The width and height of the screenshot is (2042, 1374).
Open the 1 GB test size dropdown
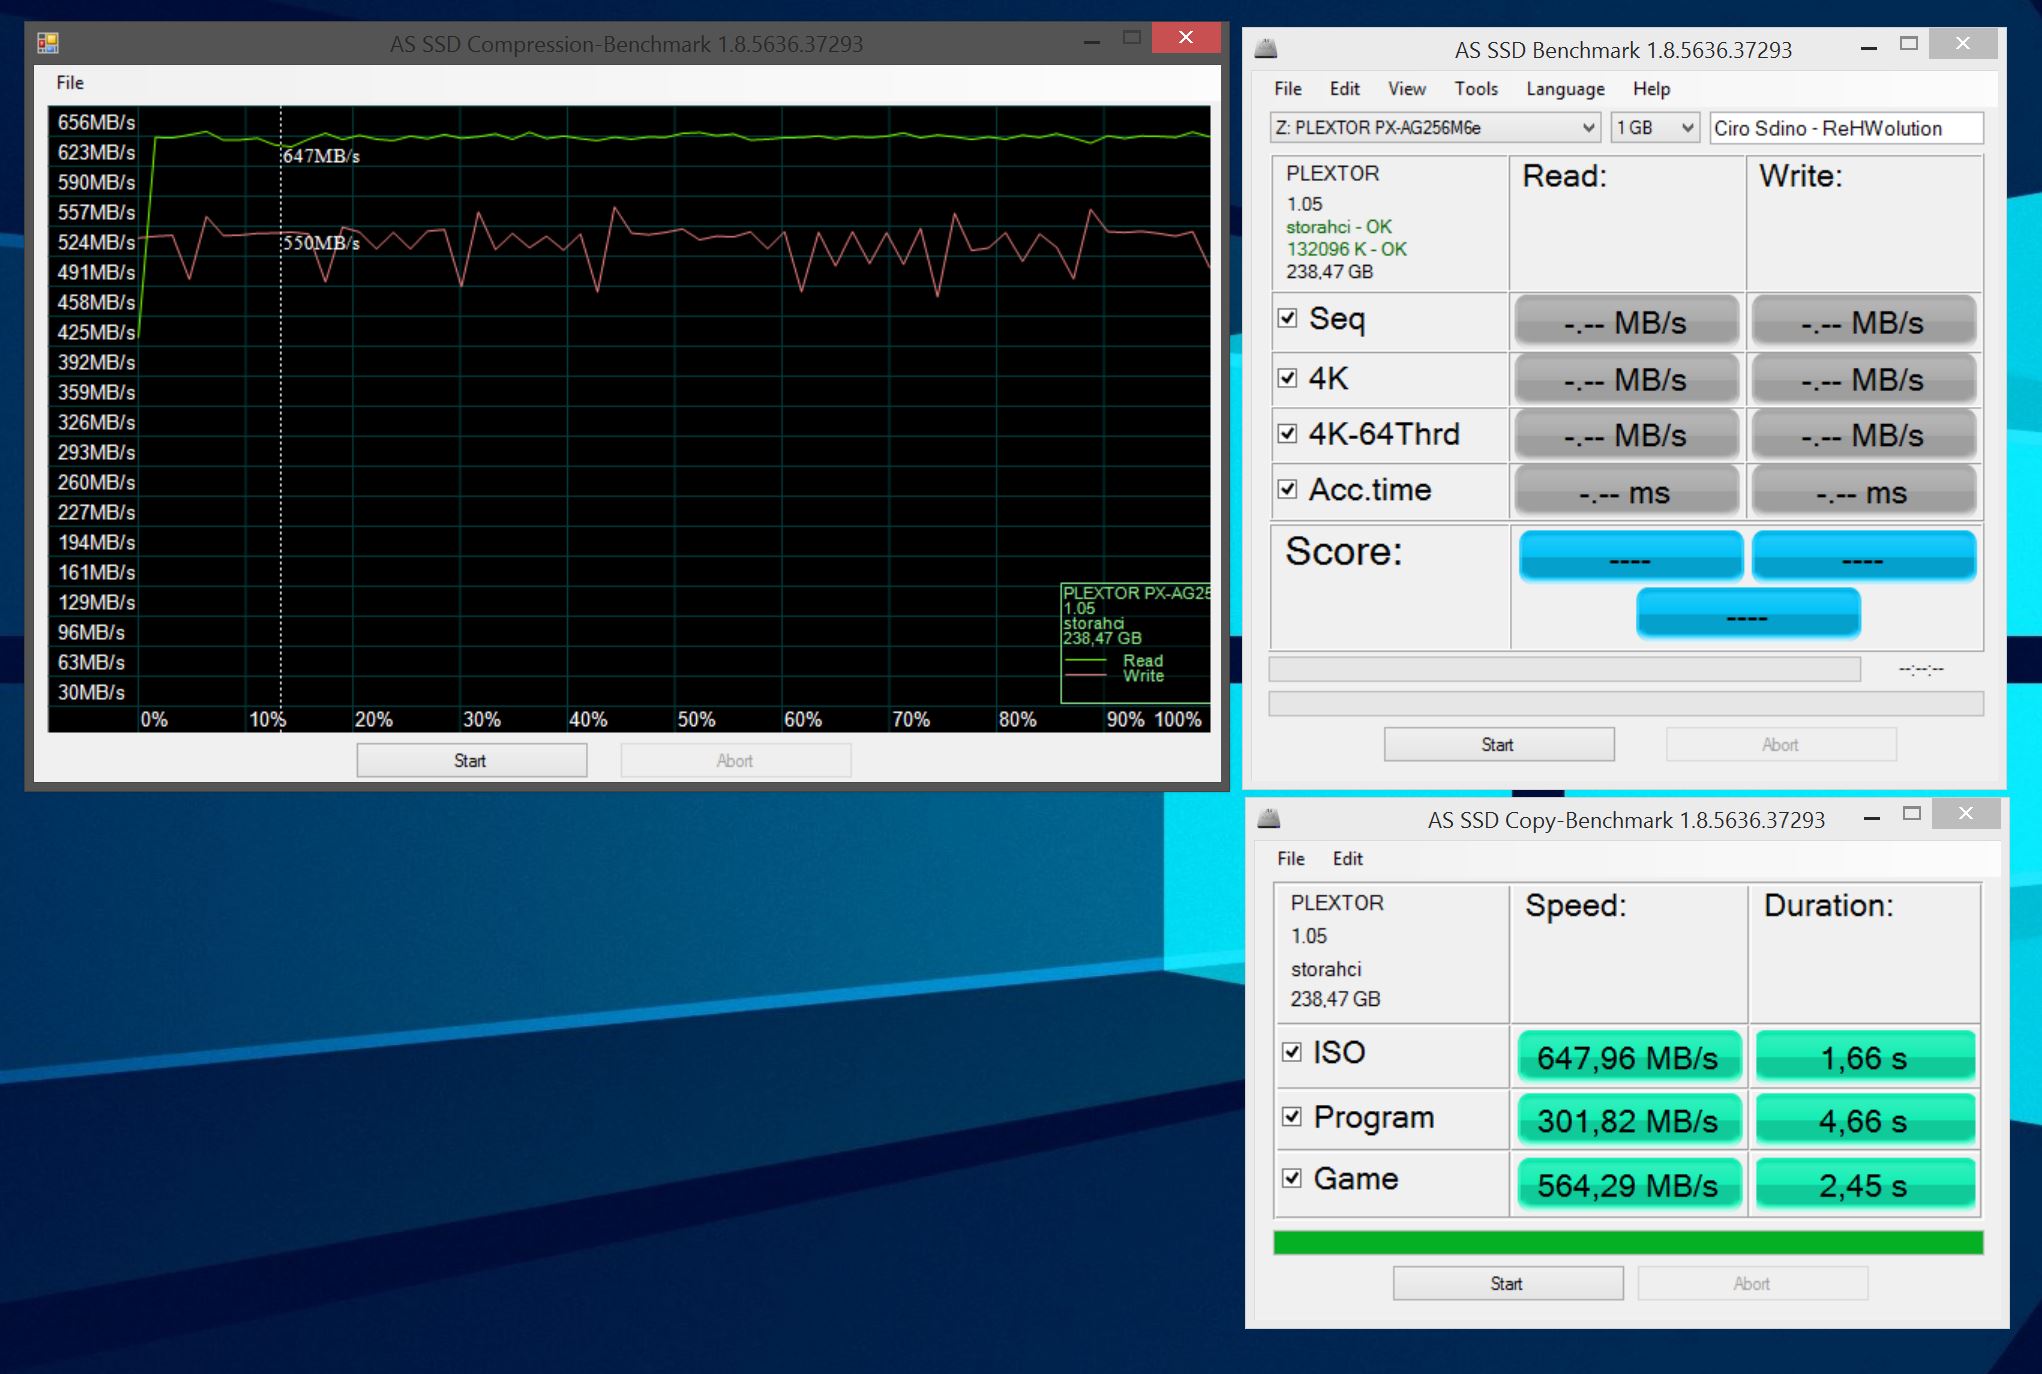pos(1655,128)
